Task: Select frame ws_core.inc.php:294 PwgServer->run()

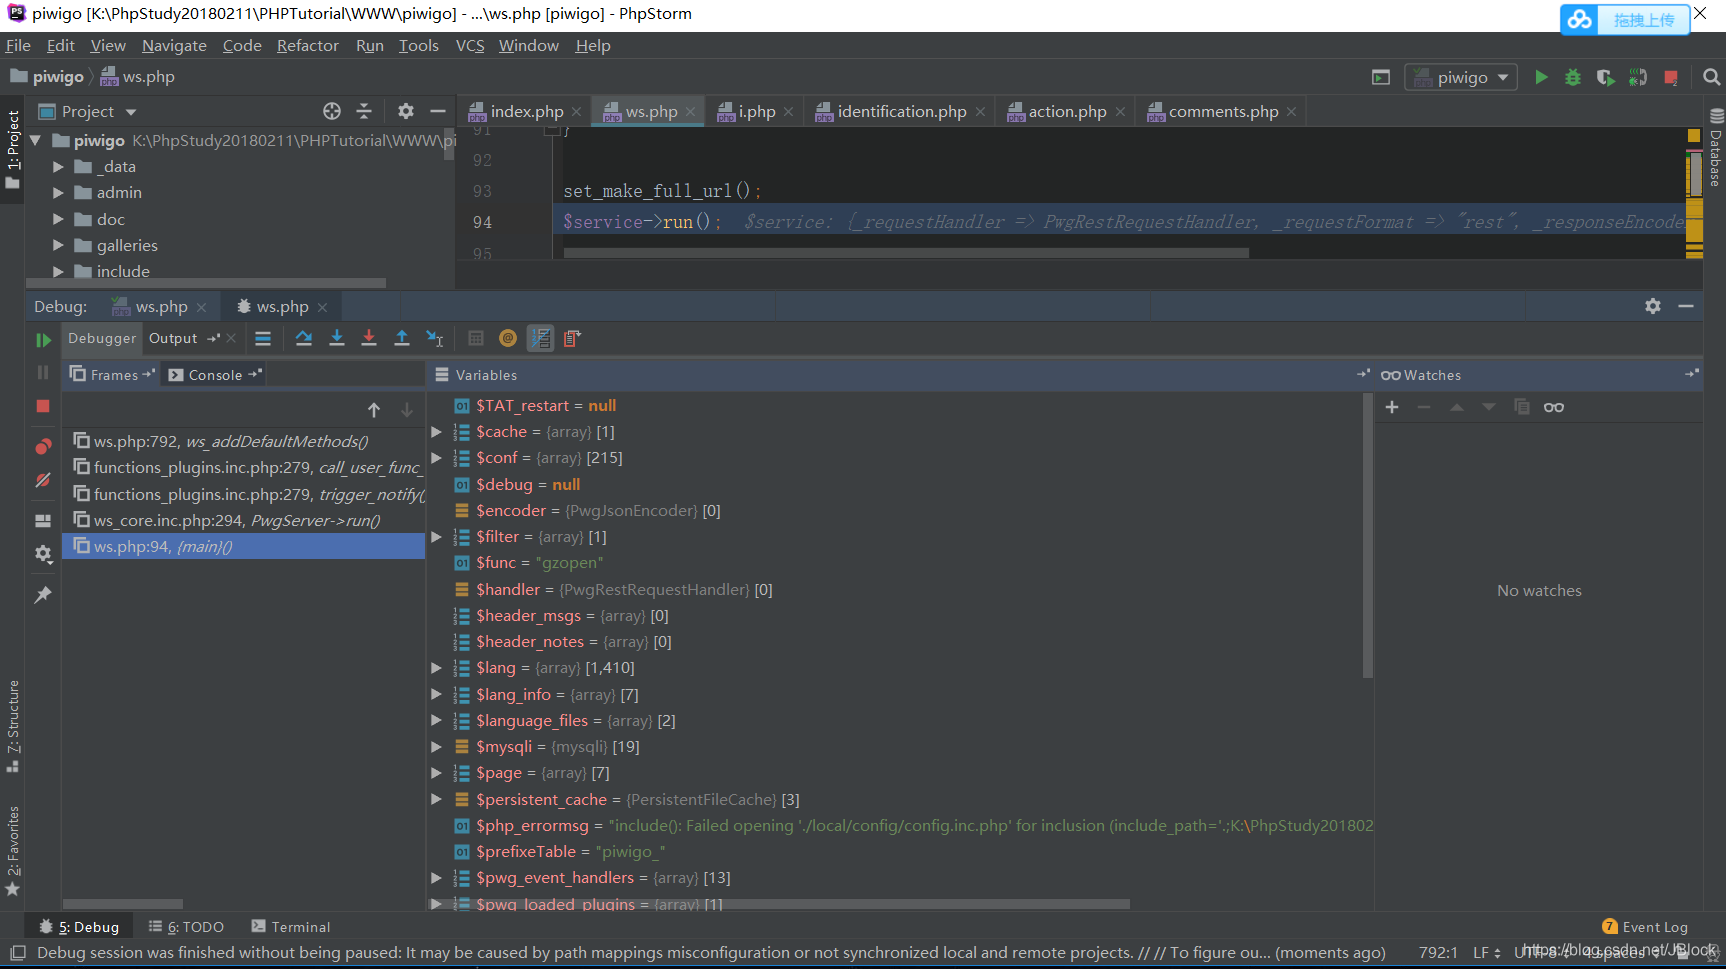Action: pos(243,521)
